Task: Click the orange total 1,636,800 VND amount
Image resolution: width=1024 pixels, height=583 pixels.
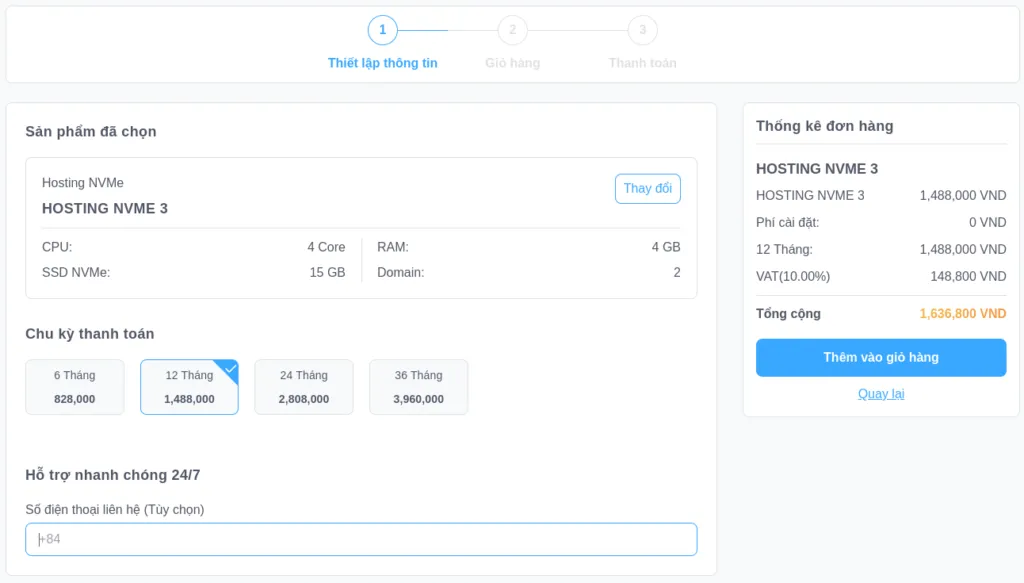Action: [x=962, y=314]
